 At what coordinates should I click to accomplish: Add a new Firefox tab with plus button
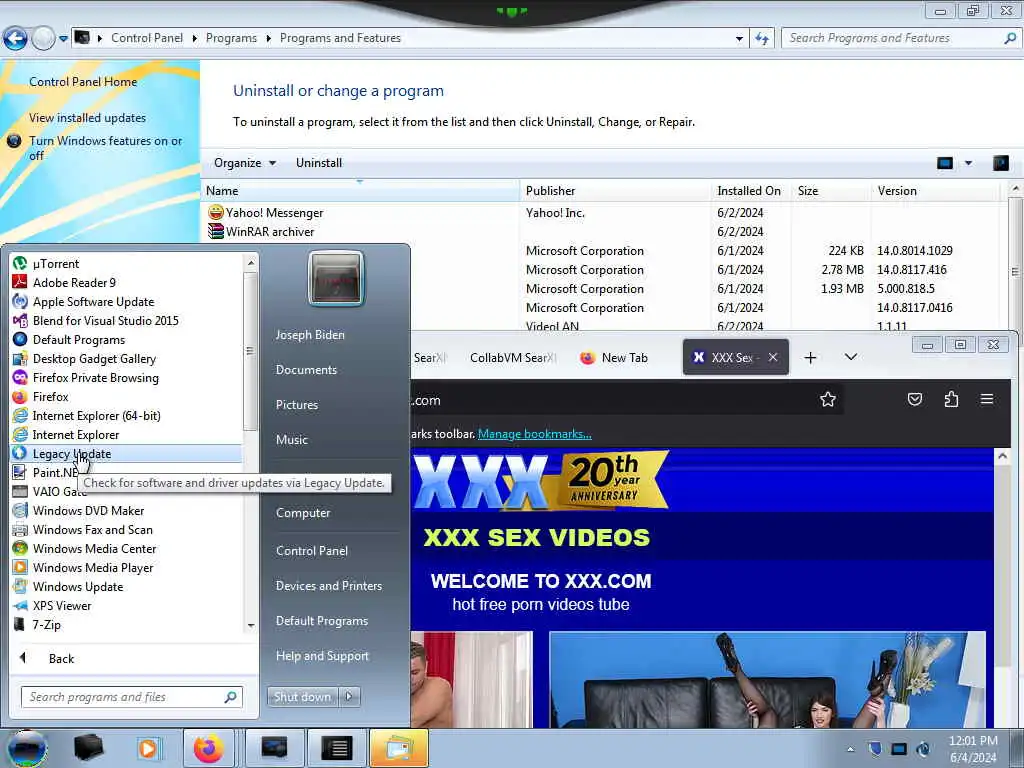tap(810, 357)
